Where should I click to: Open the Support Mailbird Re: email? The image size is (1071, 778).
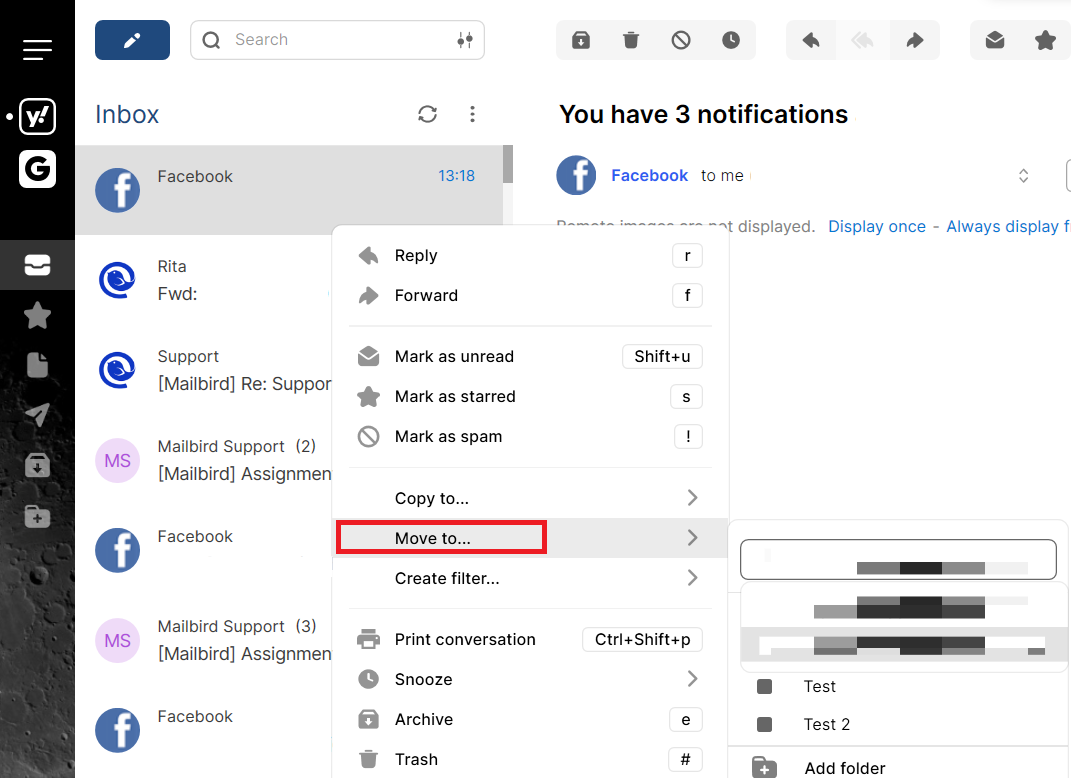204,370
